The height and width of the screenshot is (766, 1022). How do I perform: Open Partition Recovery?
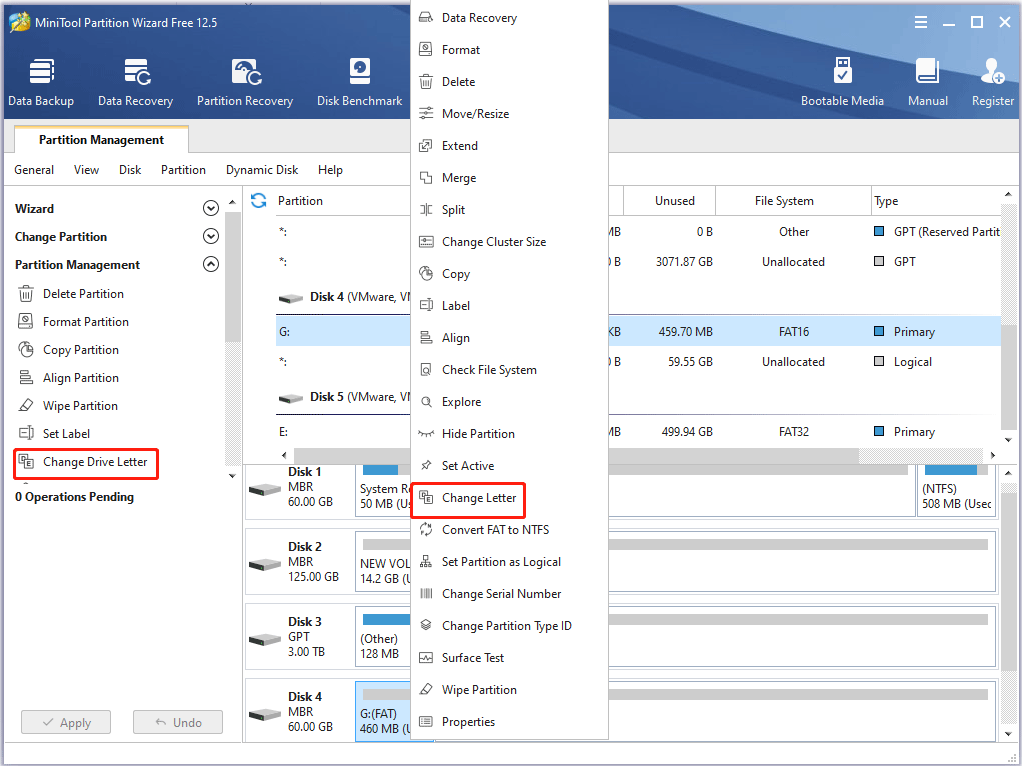pyautogui.click(x=245, y=80)
